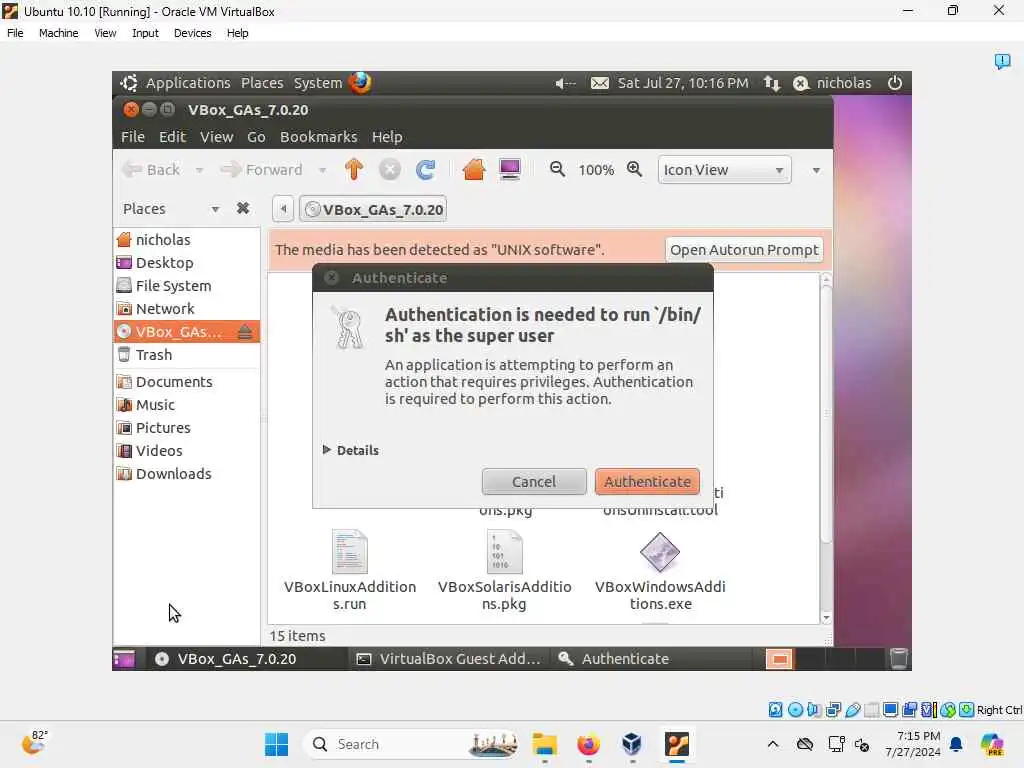Click the Authenticate button

coord(647,481)
